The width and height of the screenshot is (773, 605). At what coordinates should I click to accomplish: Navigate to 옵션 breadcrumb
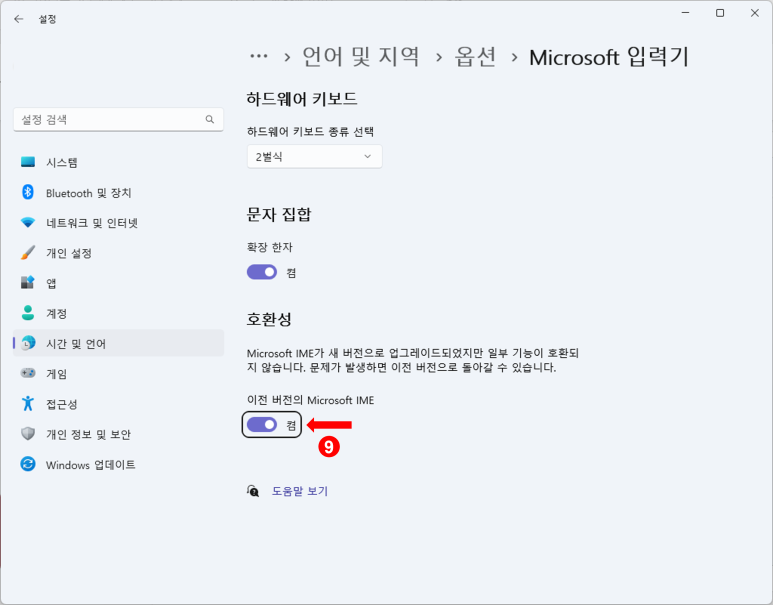click(x=475, y=57)
